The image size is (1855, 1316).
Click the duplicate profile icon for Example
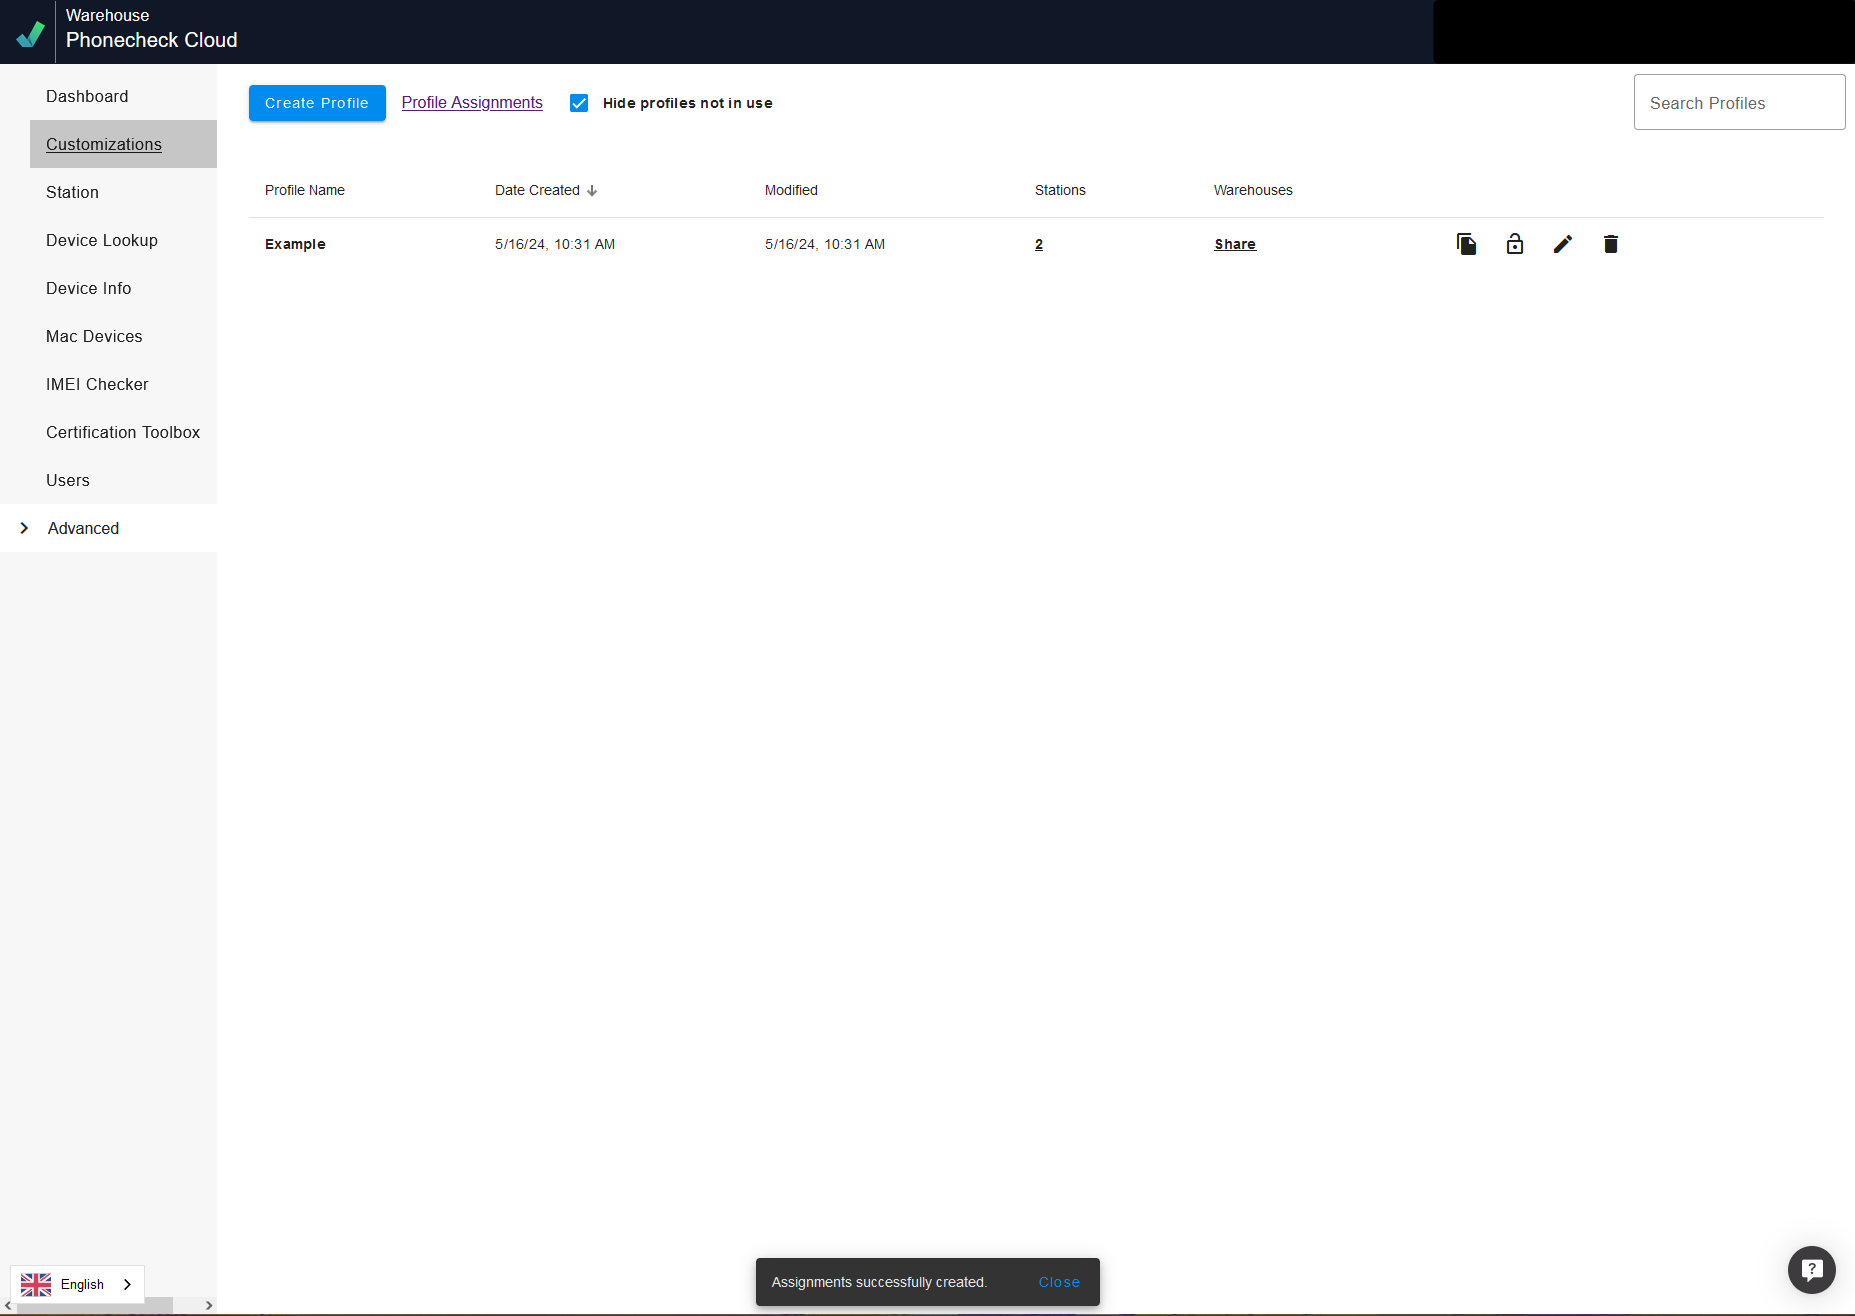click(x=1466, y=244)
